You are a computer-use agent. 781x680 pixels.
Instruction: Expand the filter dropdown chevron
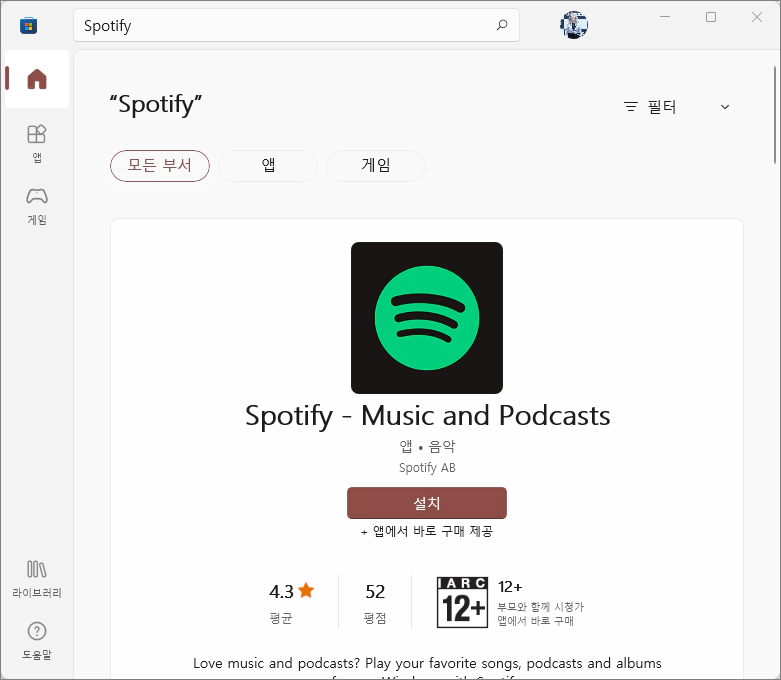coord(725,107)
